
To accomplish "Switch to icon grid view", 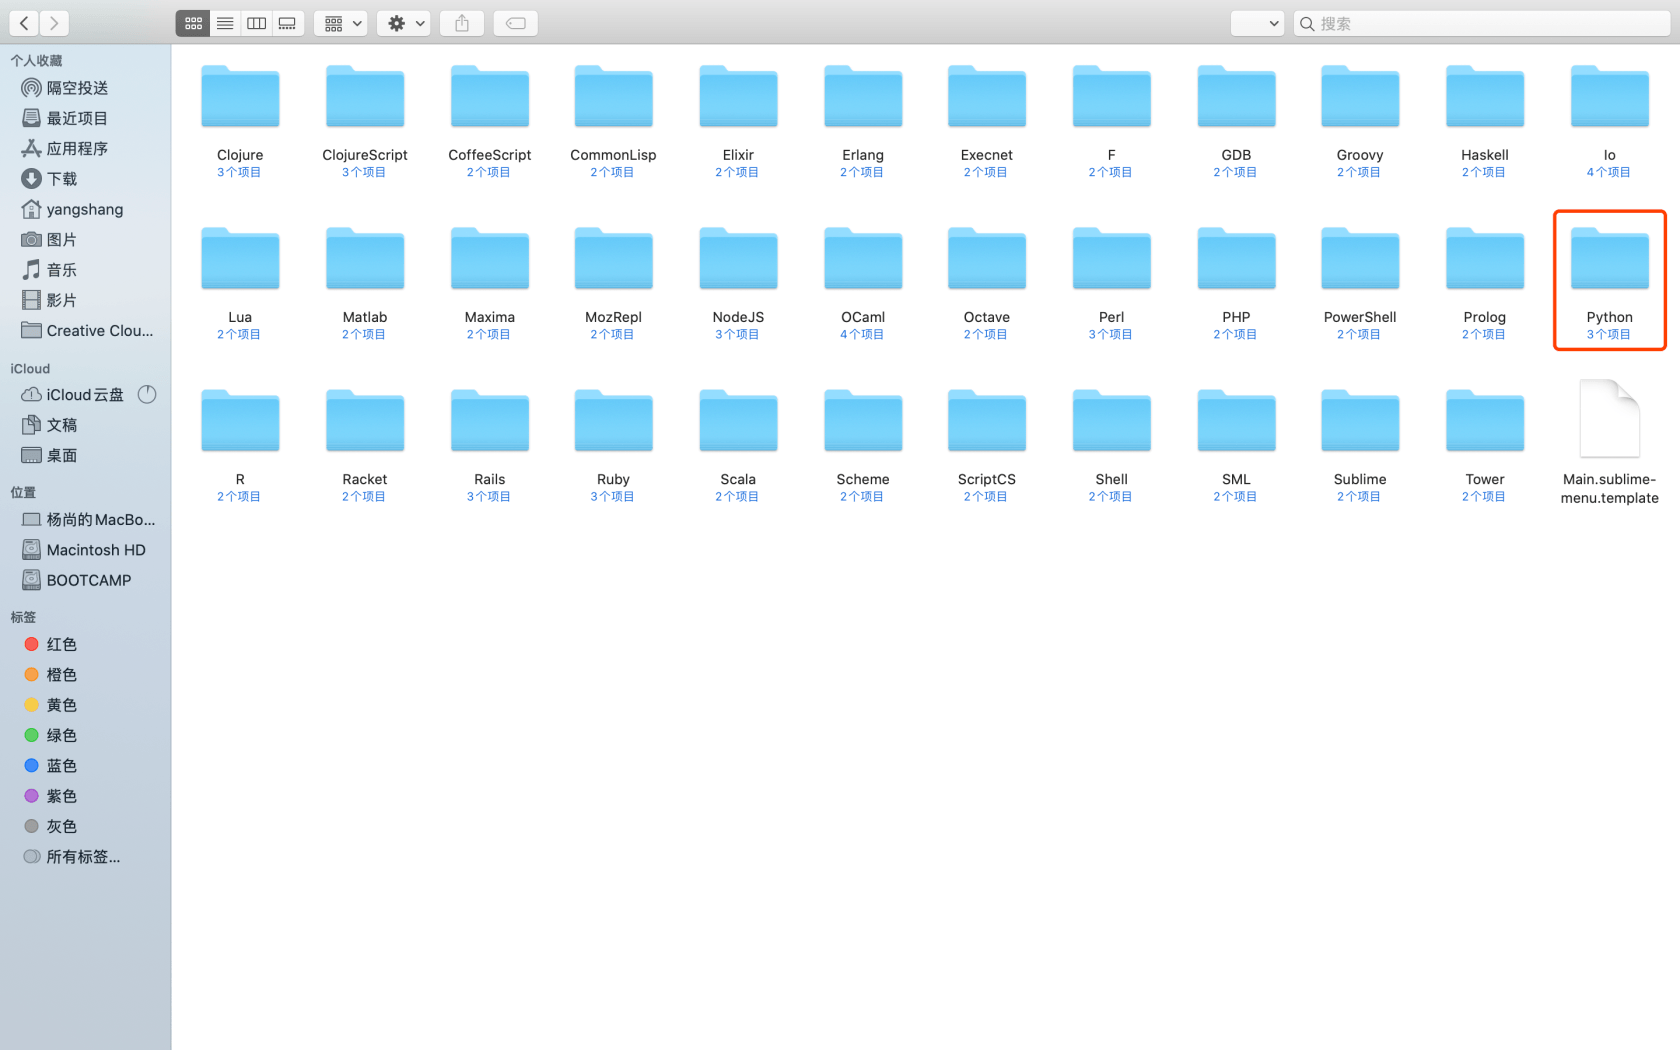I will point(193,23).
